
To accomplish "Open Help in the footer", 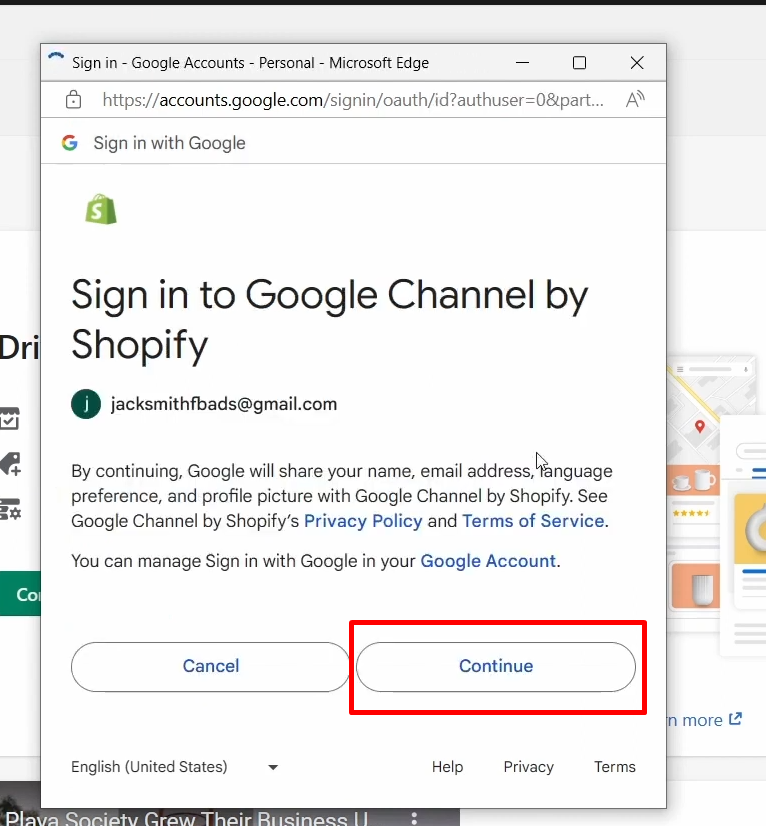I will 447,767.
